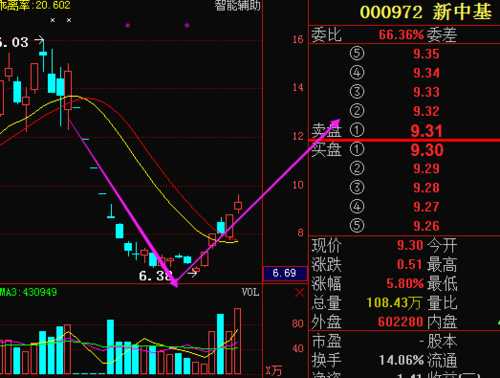Select the buy price 9.30
This screenshot has width=500, height=378.
tap(427, 150)
